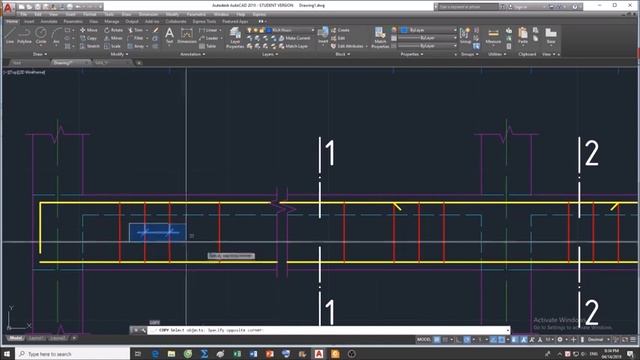Open Layer Properties

(x=235, y=38)
